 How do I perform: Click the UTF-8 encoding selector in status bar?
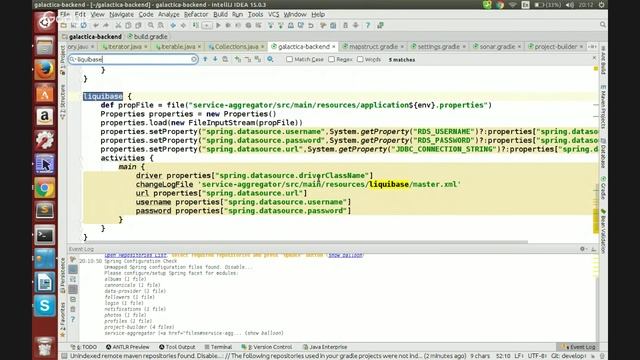[538, 356]
